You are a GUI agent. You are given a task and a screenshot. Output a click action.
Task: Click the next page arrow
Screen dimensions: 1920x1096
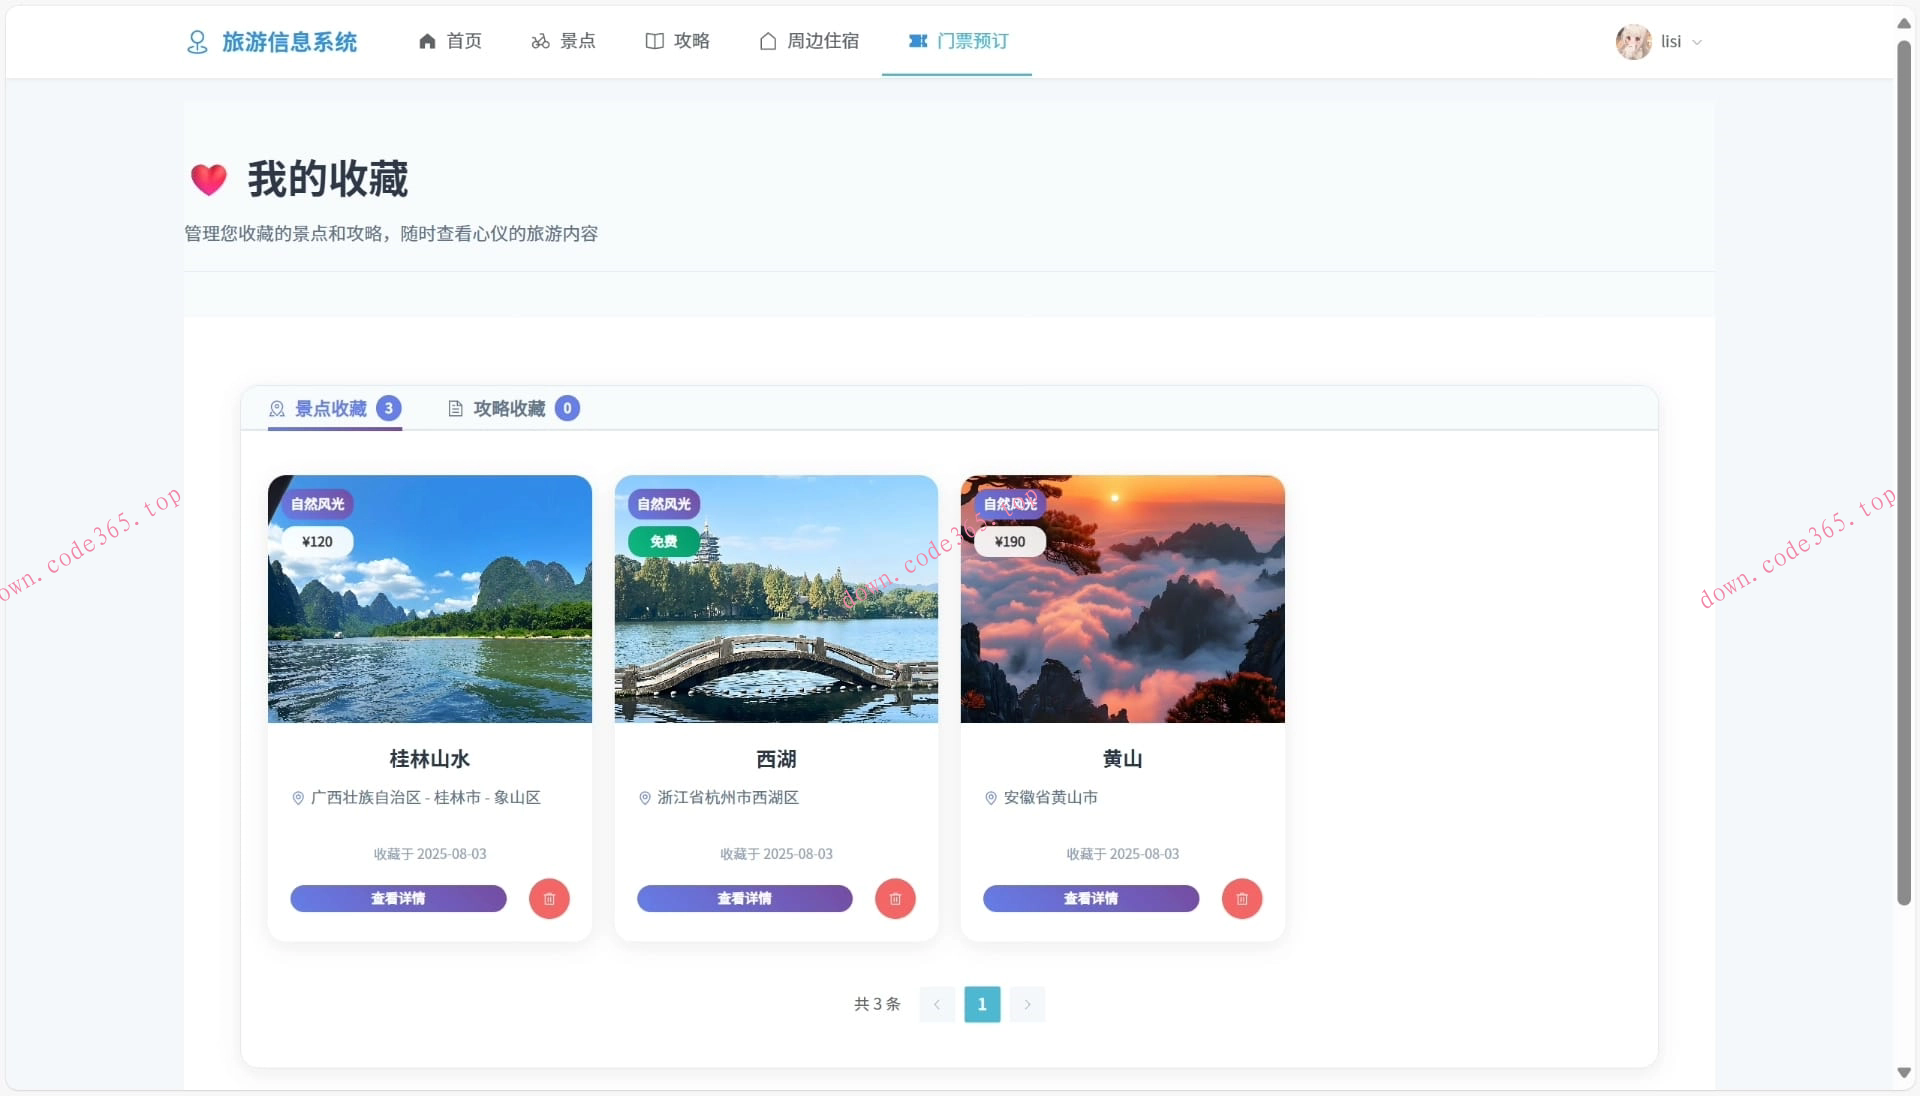pyautogui.click(x=1028, y=1005)
